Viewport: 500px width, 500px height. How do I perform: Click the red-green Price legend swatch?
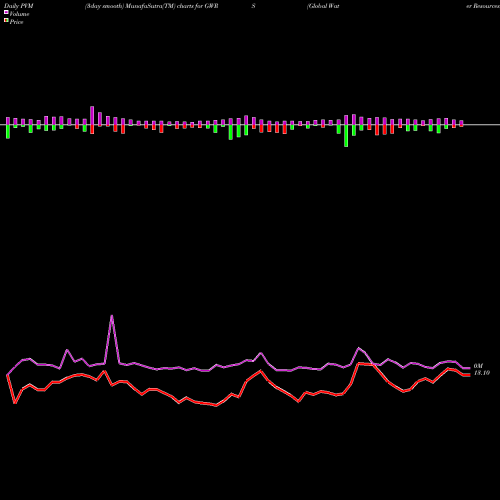tap(6, 21)
